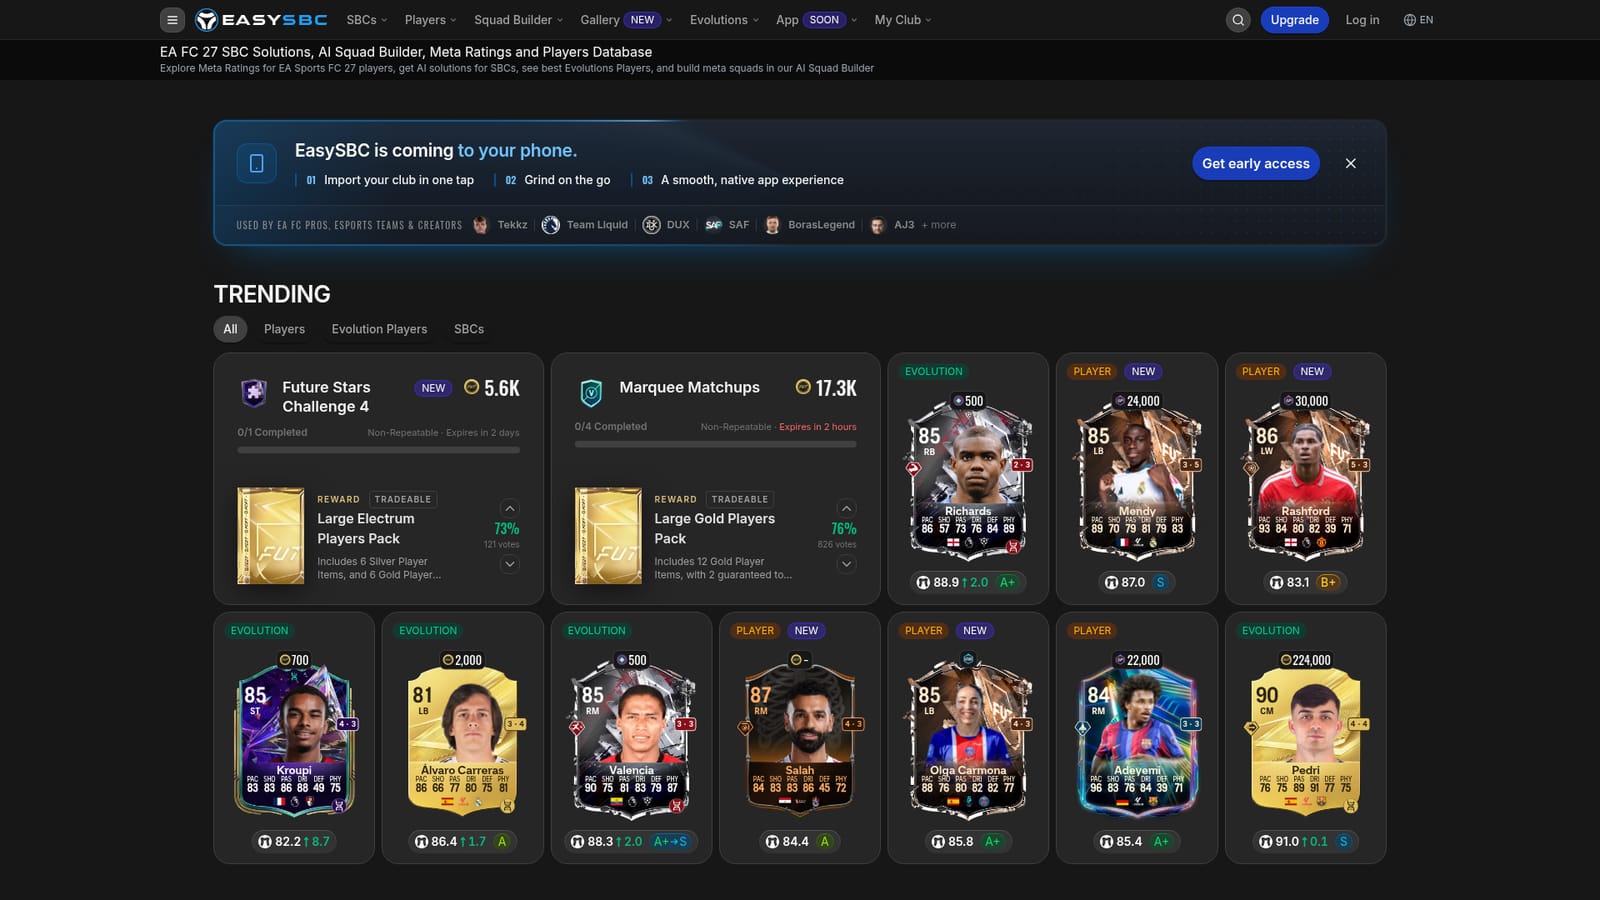Open the Kroupi evolution card
This screenshot has height=900, width=1600.
point(294,738)
